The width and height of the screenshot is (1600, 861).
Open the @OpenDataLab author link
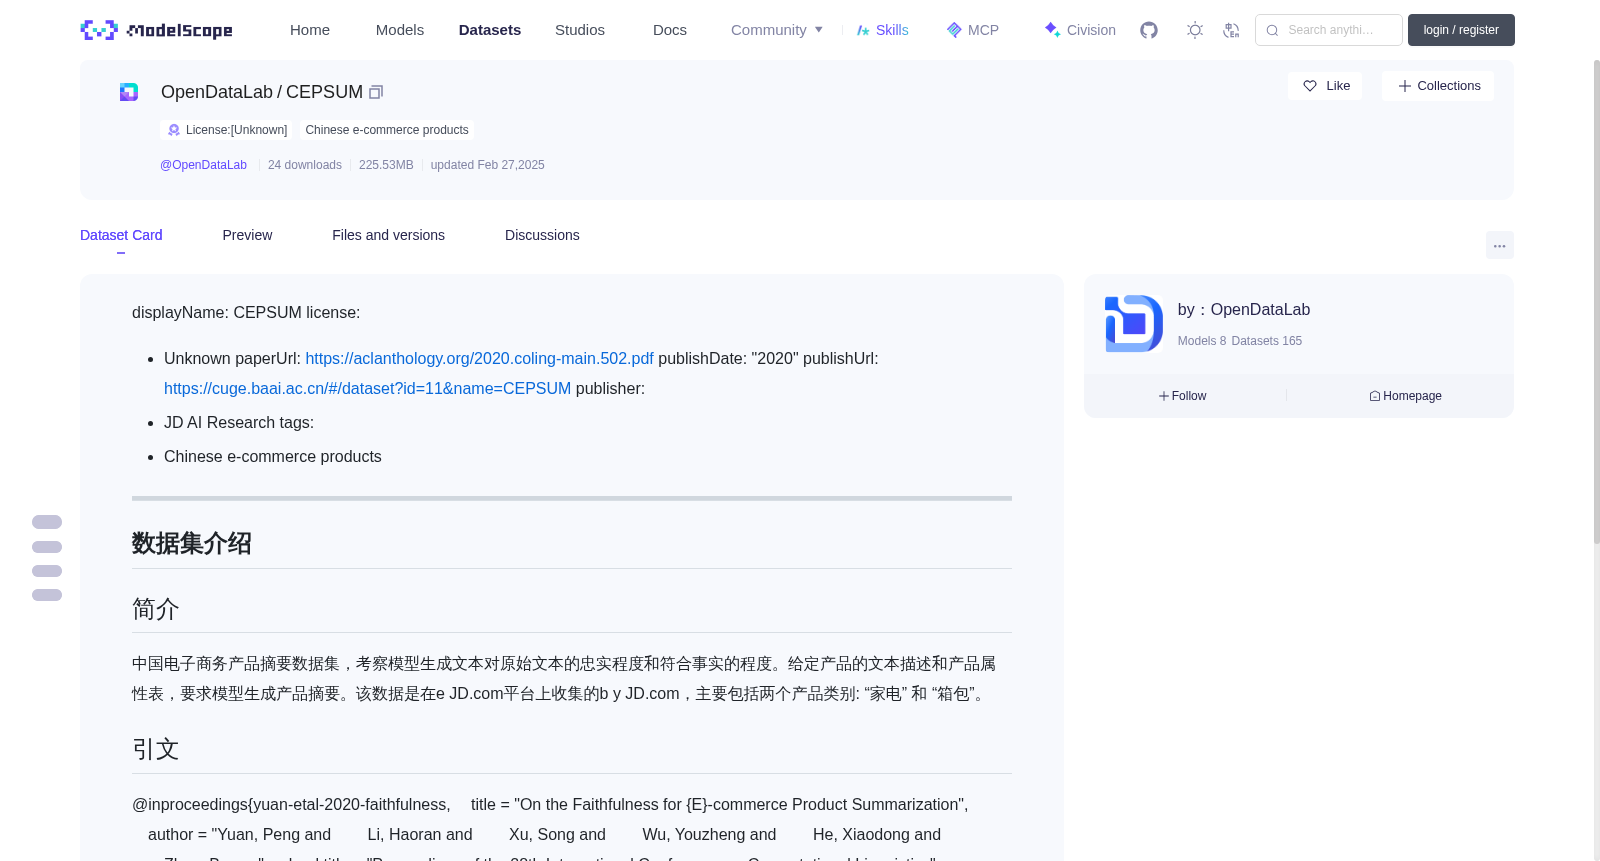203,165
